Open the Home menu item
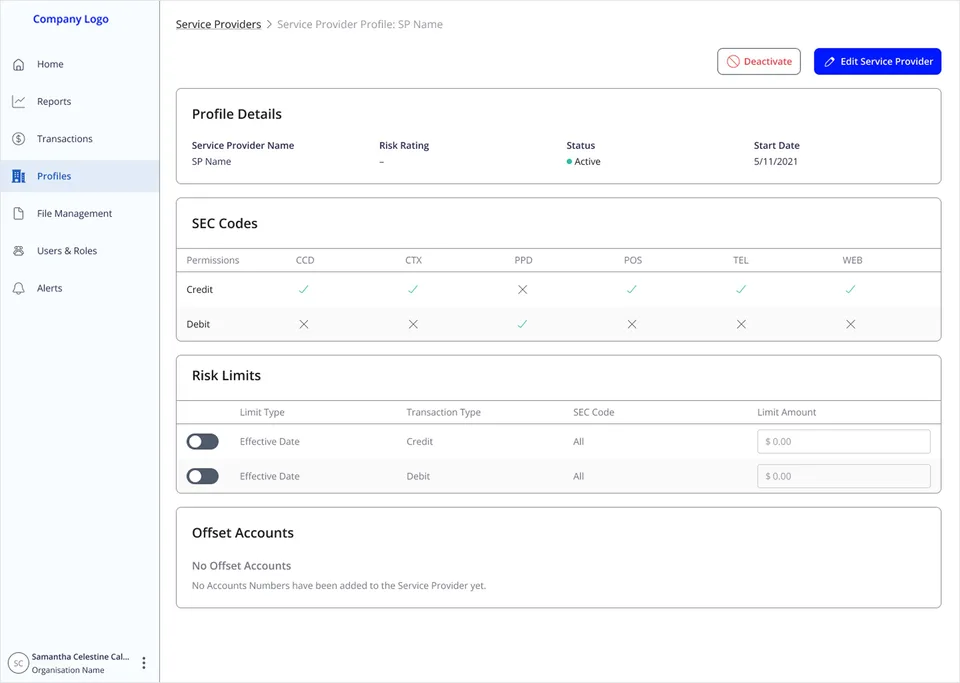Image resolution: width=960 pixels, height=683 pixels. point(80,64)
